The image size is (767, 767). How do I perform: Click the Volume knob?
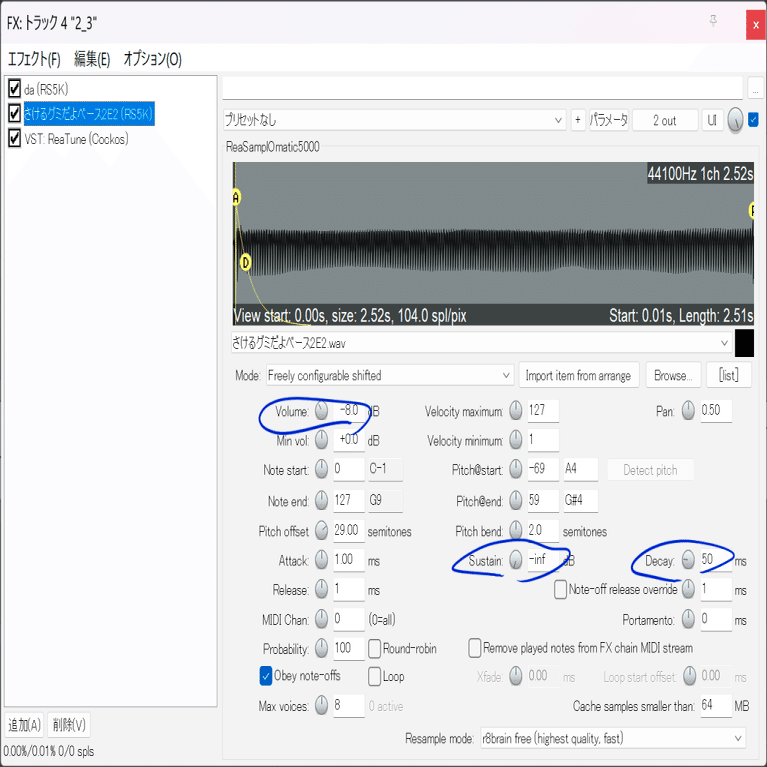321,411
